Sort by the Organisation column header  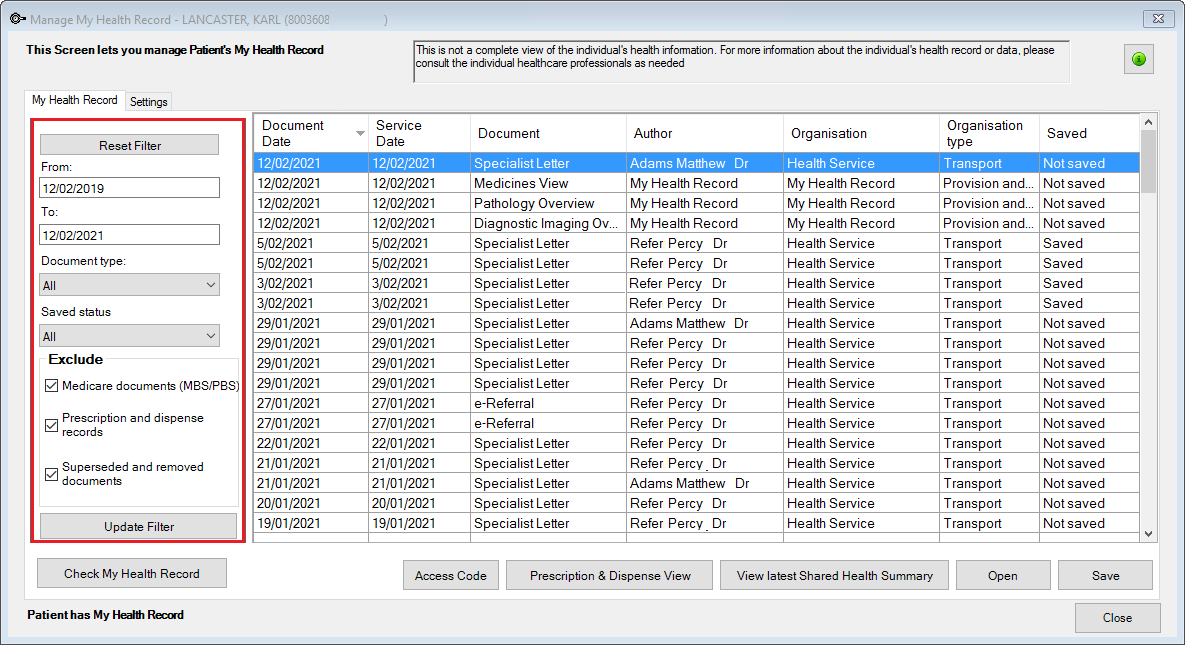(x=862, y=133)
